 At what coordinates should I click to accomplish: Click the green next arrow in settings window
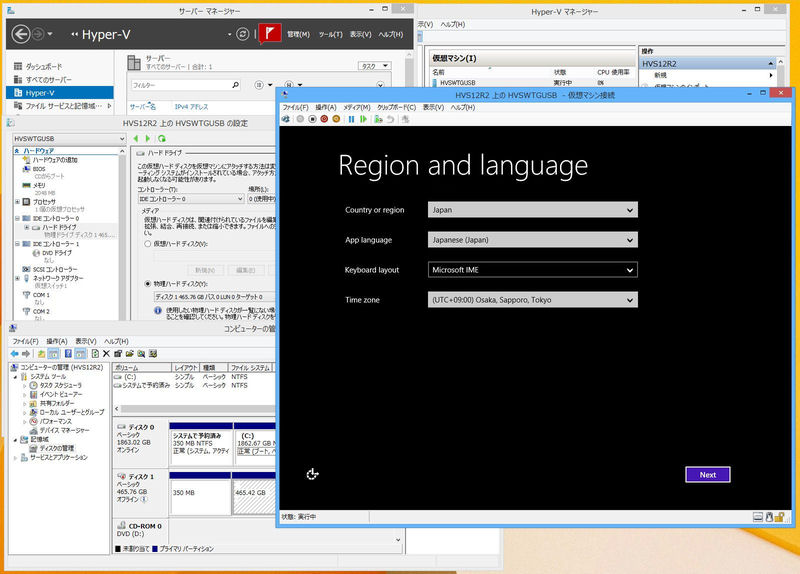tap(148, 138)
